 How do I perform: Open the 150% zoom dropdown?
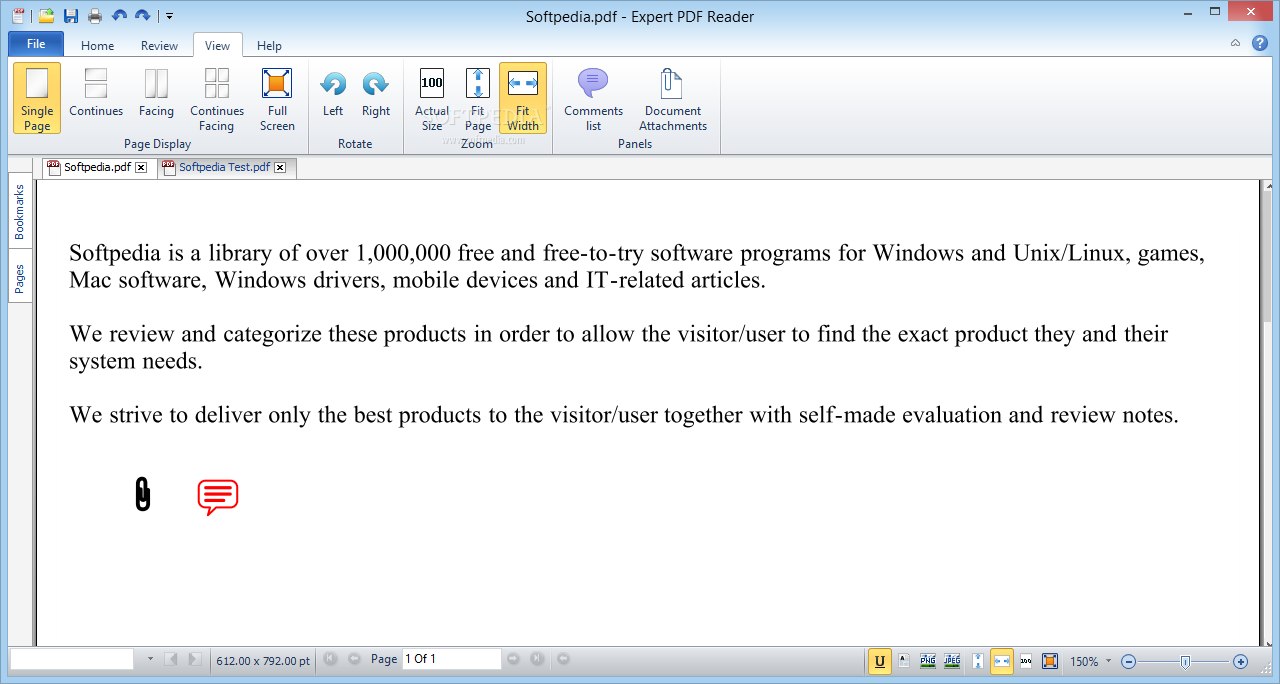click(x=1108, y=662)
